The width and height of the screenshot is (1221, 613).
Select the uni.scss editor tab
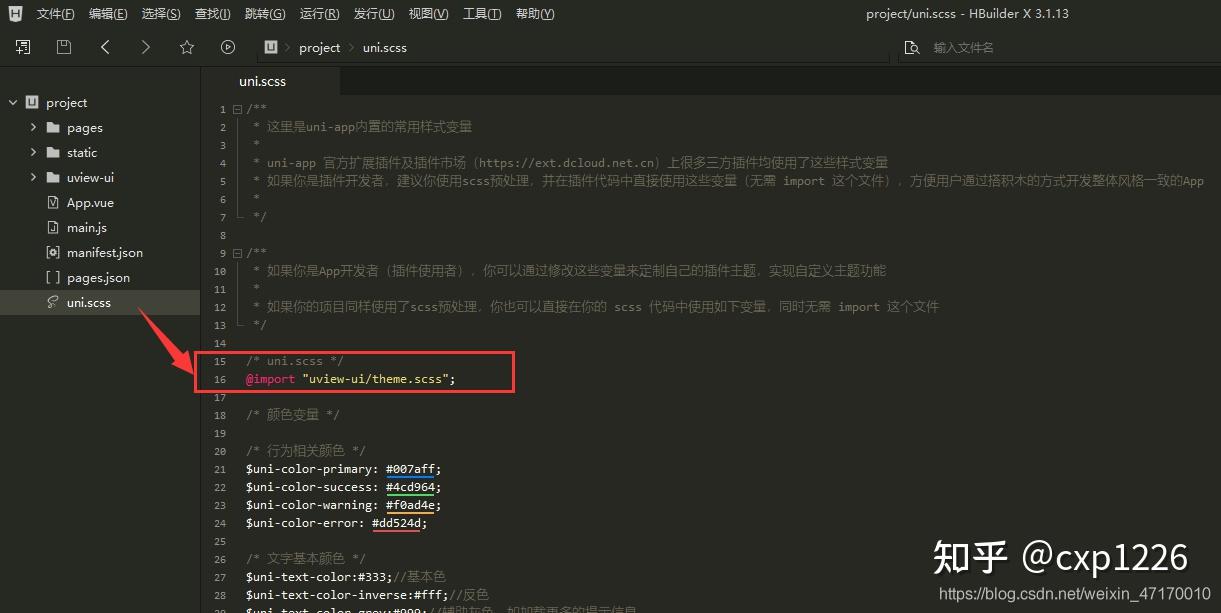click(x=262, y=81)
